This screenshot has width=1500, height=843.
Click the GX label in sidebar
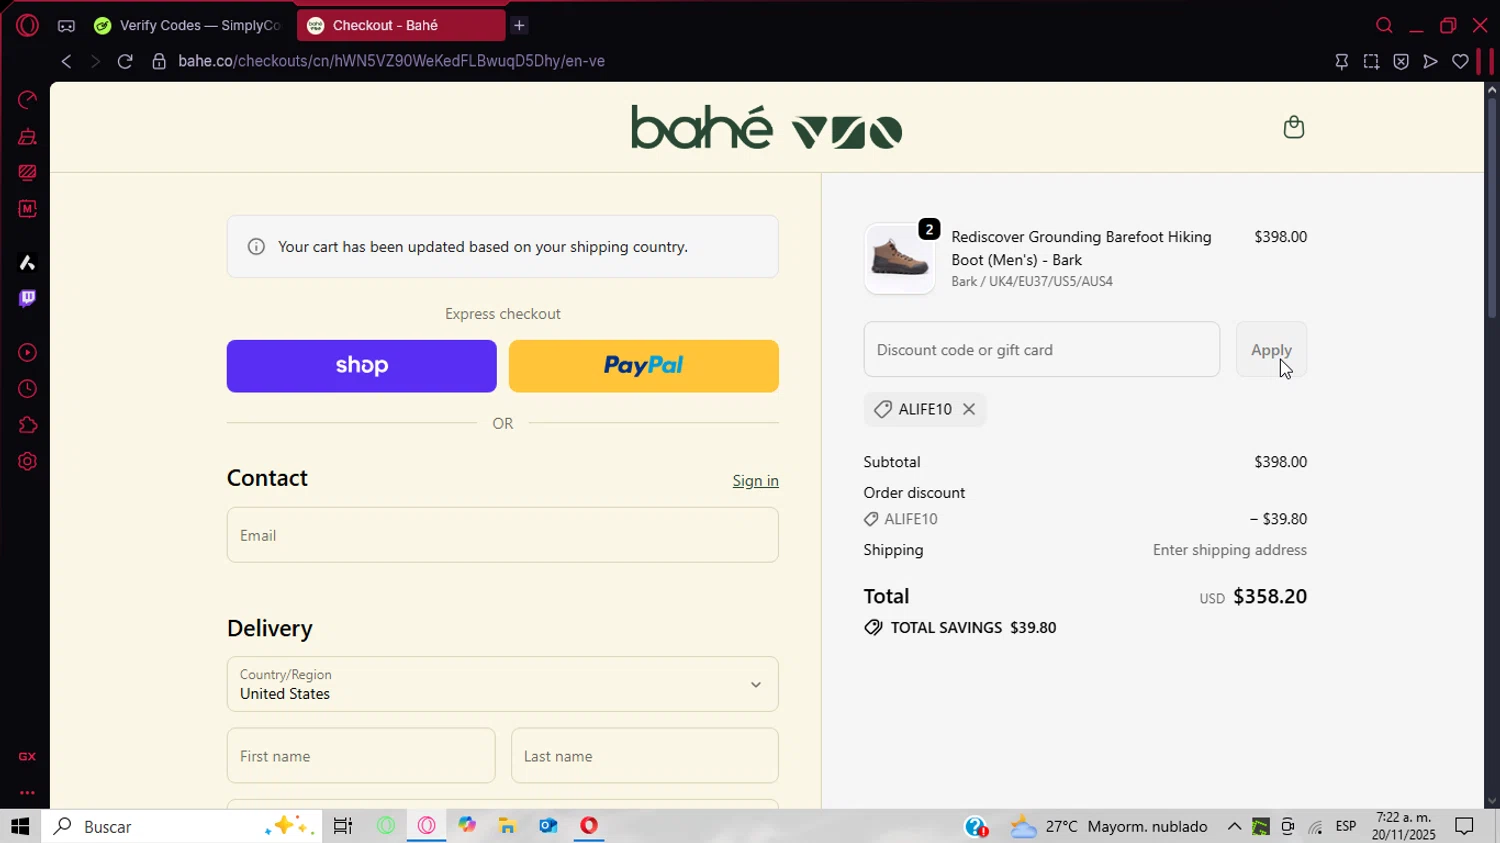pos(27,757)
